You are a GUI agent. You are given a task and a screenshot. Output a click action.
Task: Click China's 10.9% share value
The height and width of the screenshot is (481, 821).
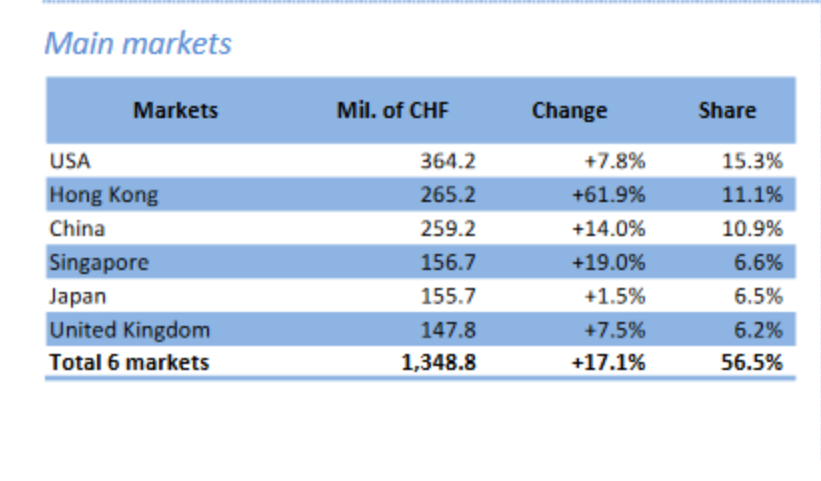pos(752,228)
